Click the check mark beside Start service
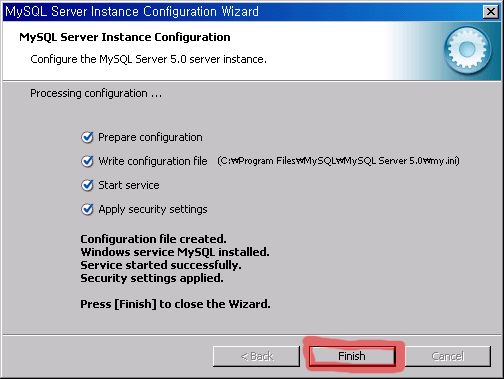Viewport: 504px width, 379px height. [x=87, y=185]
